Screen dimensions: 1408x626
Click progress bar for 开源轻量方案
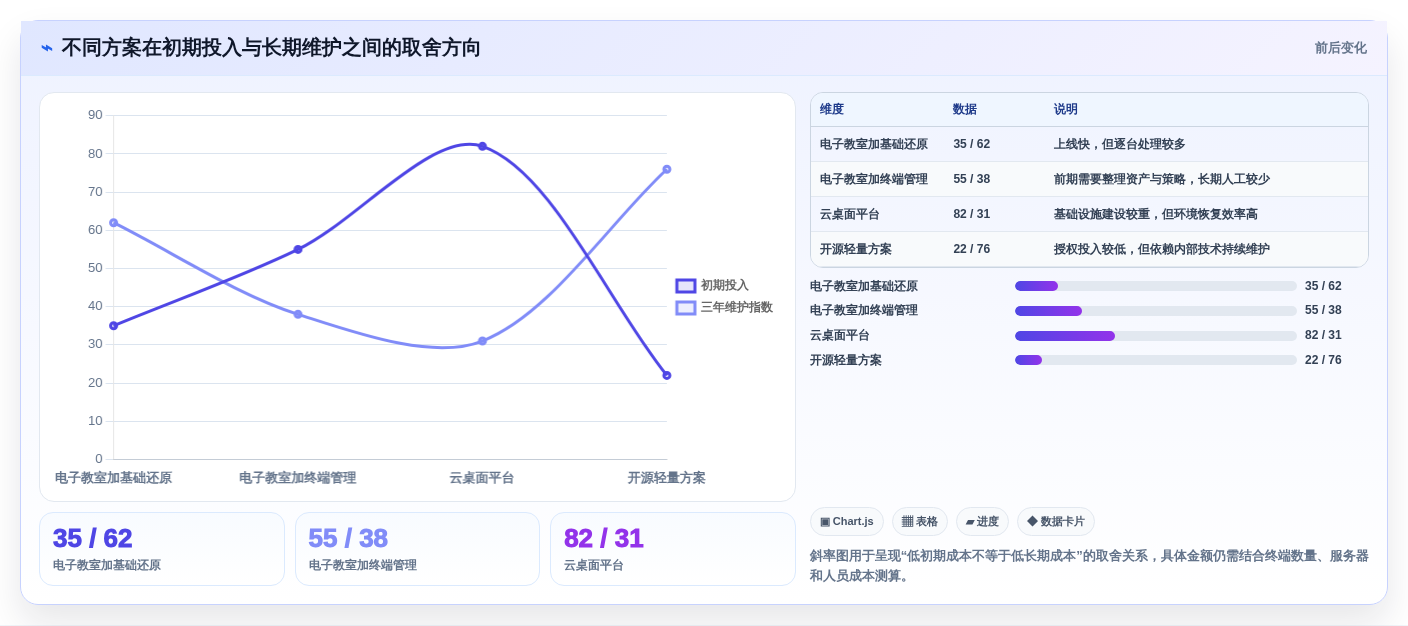[1156, 360]
